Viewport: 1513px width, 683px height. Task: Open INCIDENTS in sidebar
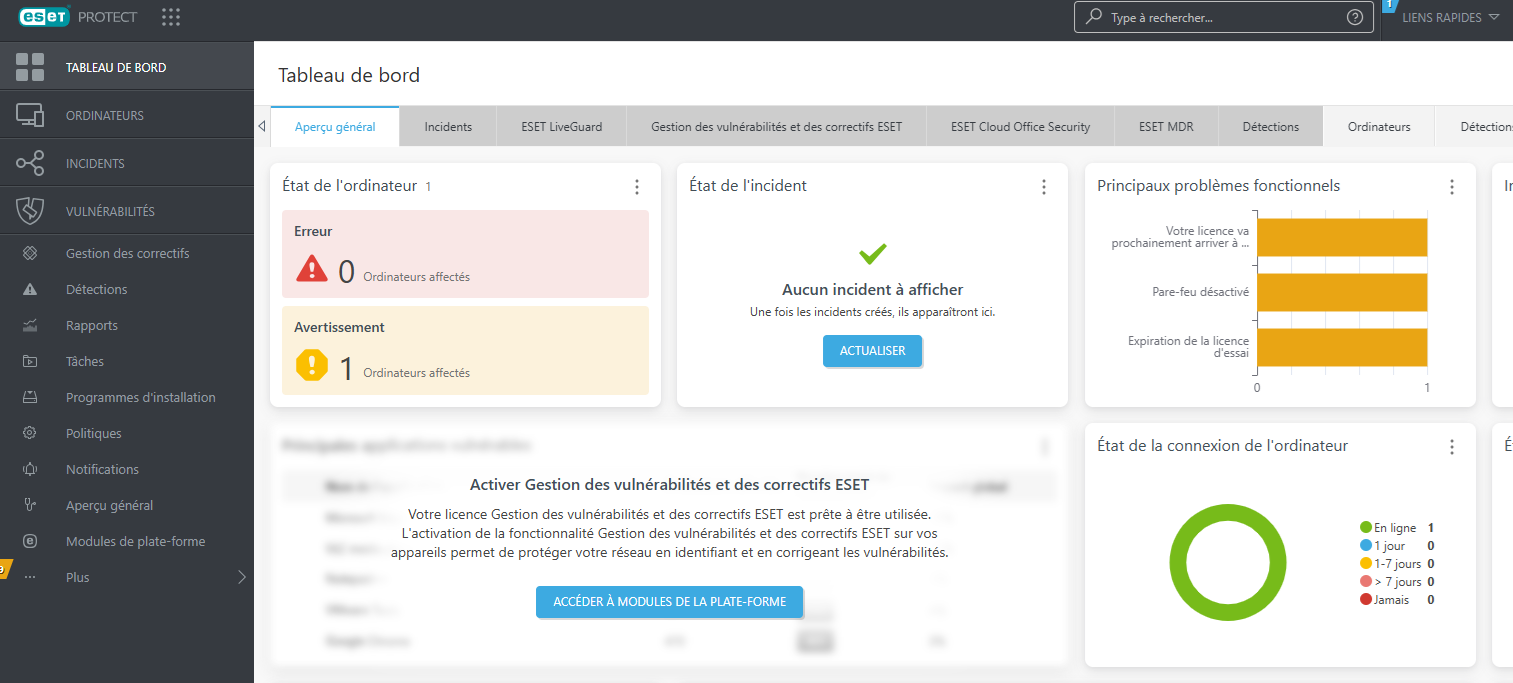pyautogui.click(x=127, y=163)
